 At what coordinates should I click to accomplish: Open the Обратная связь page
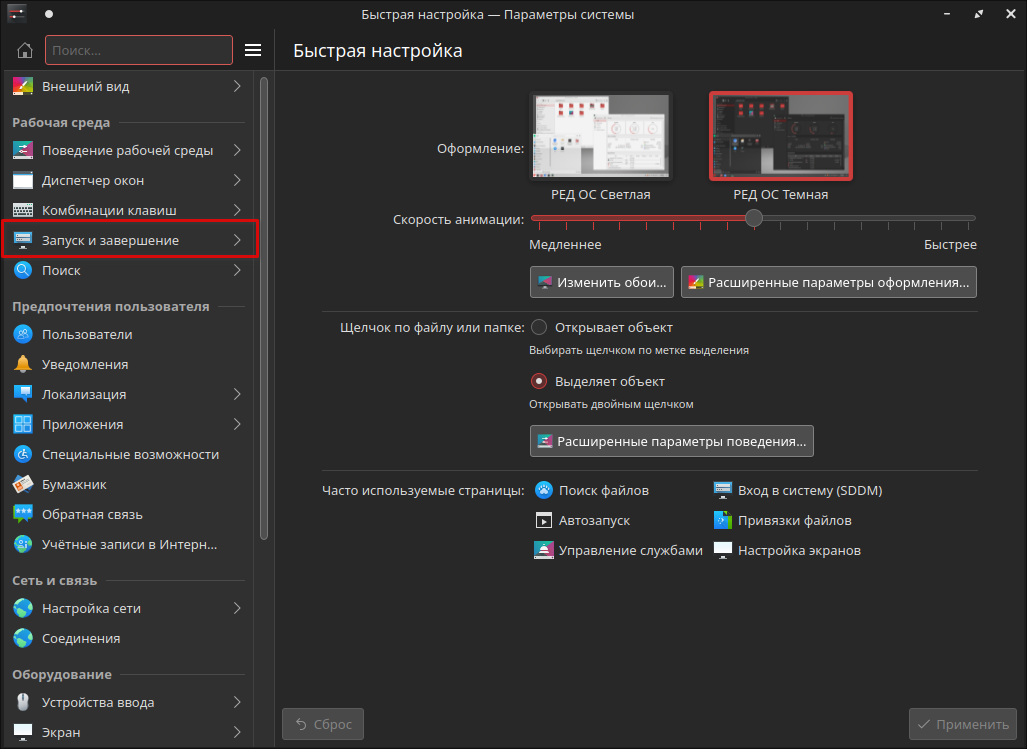pyautogui.click(x=129, y=515)
